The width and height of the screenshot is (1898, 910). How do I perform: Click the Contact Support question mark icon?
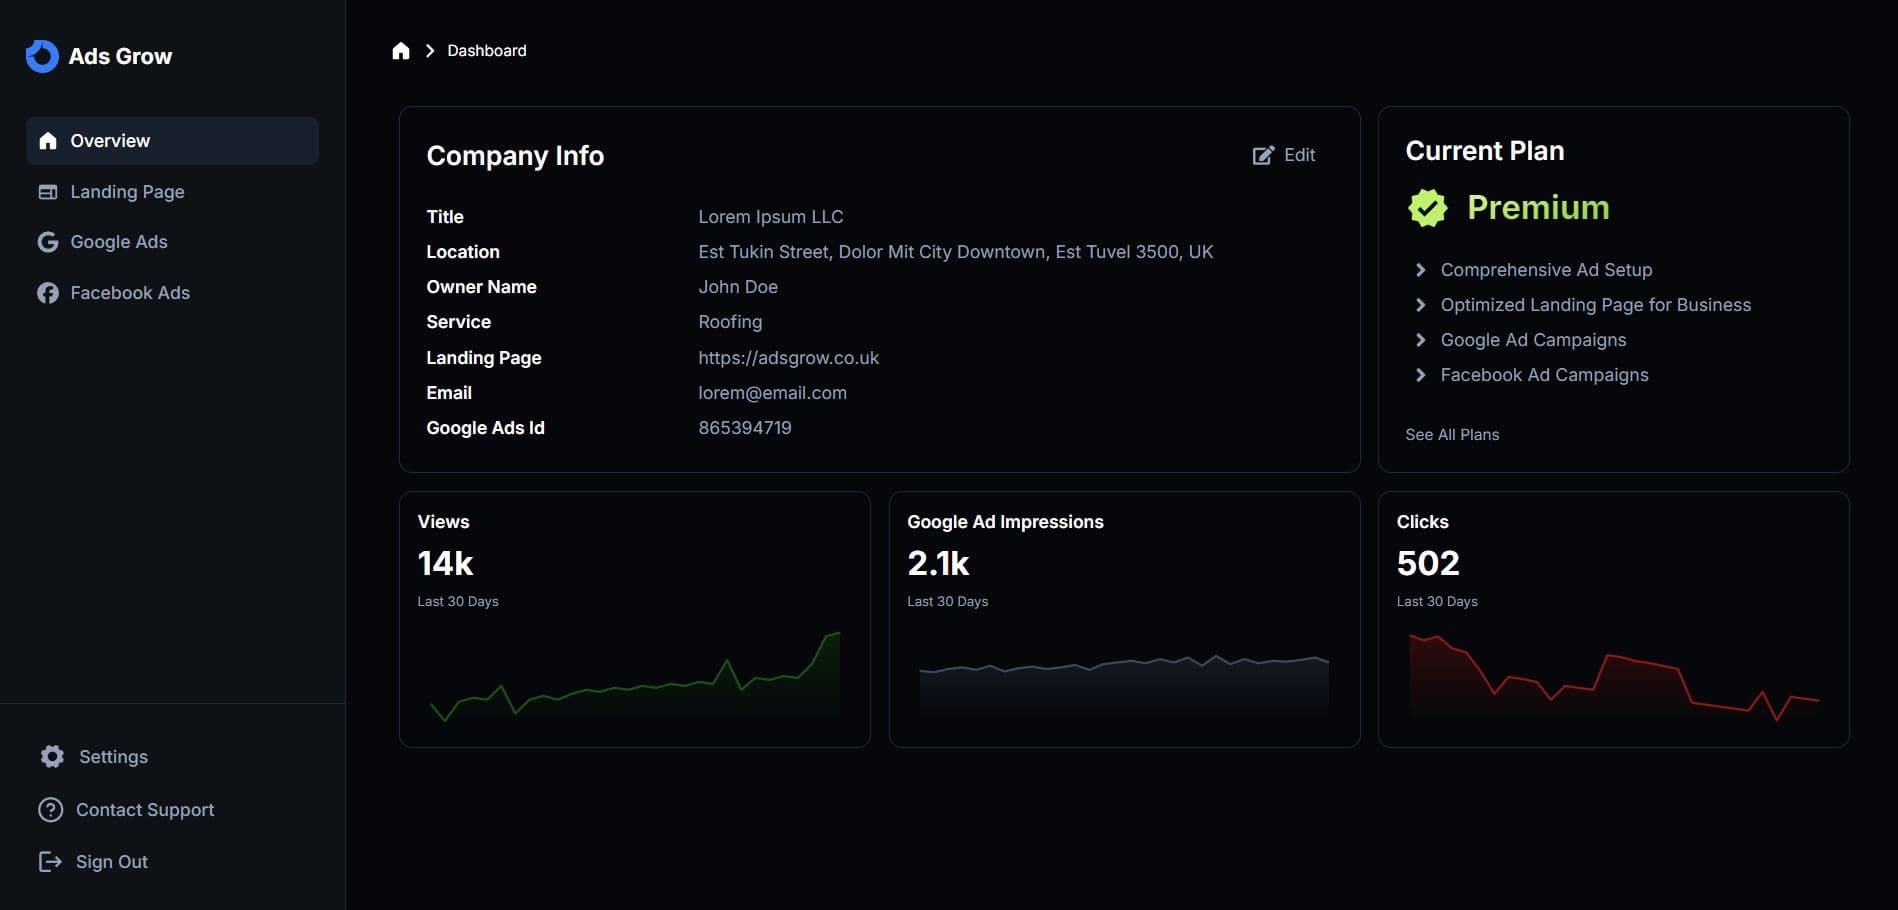tap(49, 809)
